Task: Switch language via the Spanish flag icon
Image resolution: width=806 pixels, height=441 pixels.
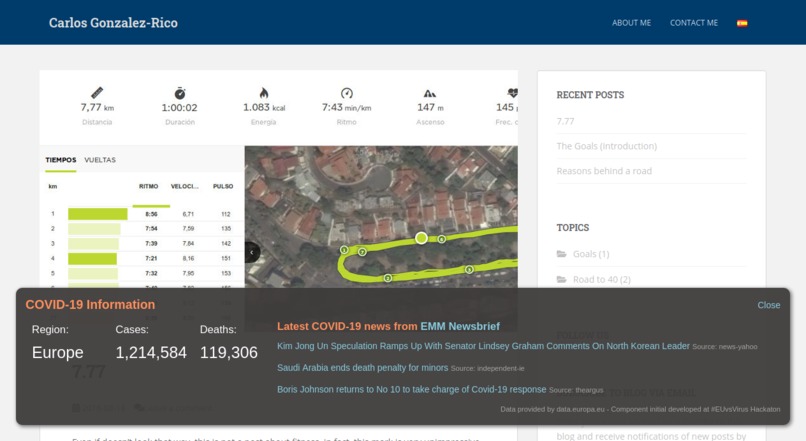Action: pyautogui.click(x=742, y=23)
